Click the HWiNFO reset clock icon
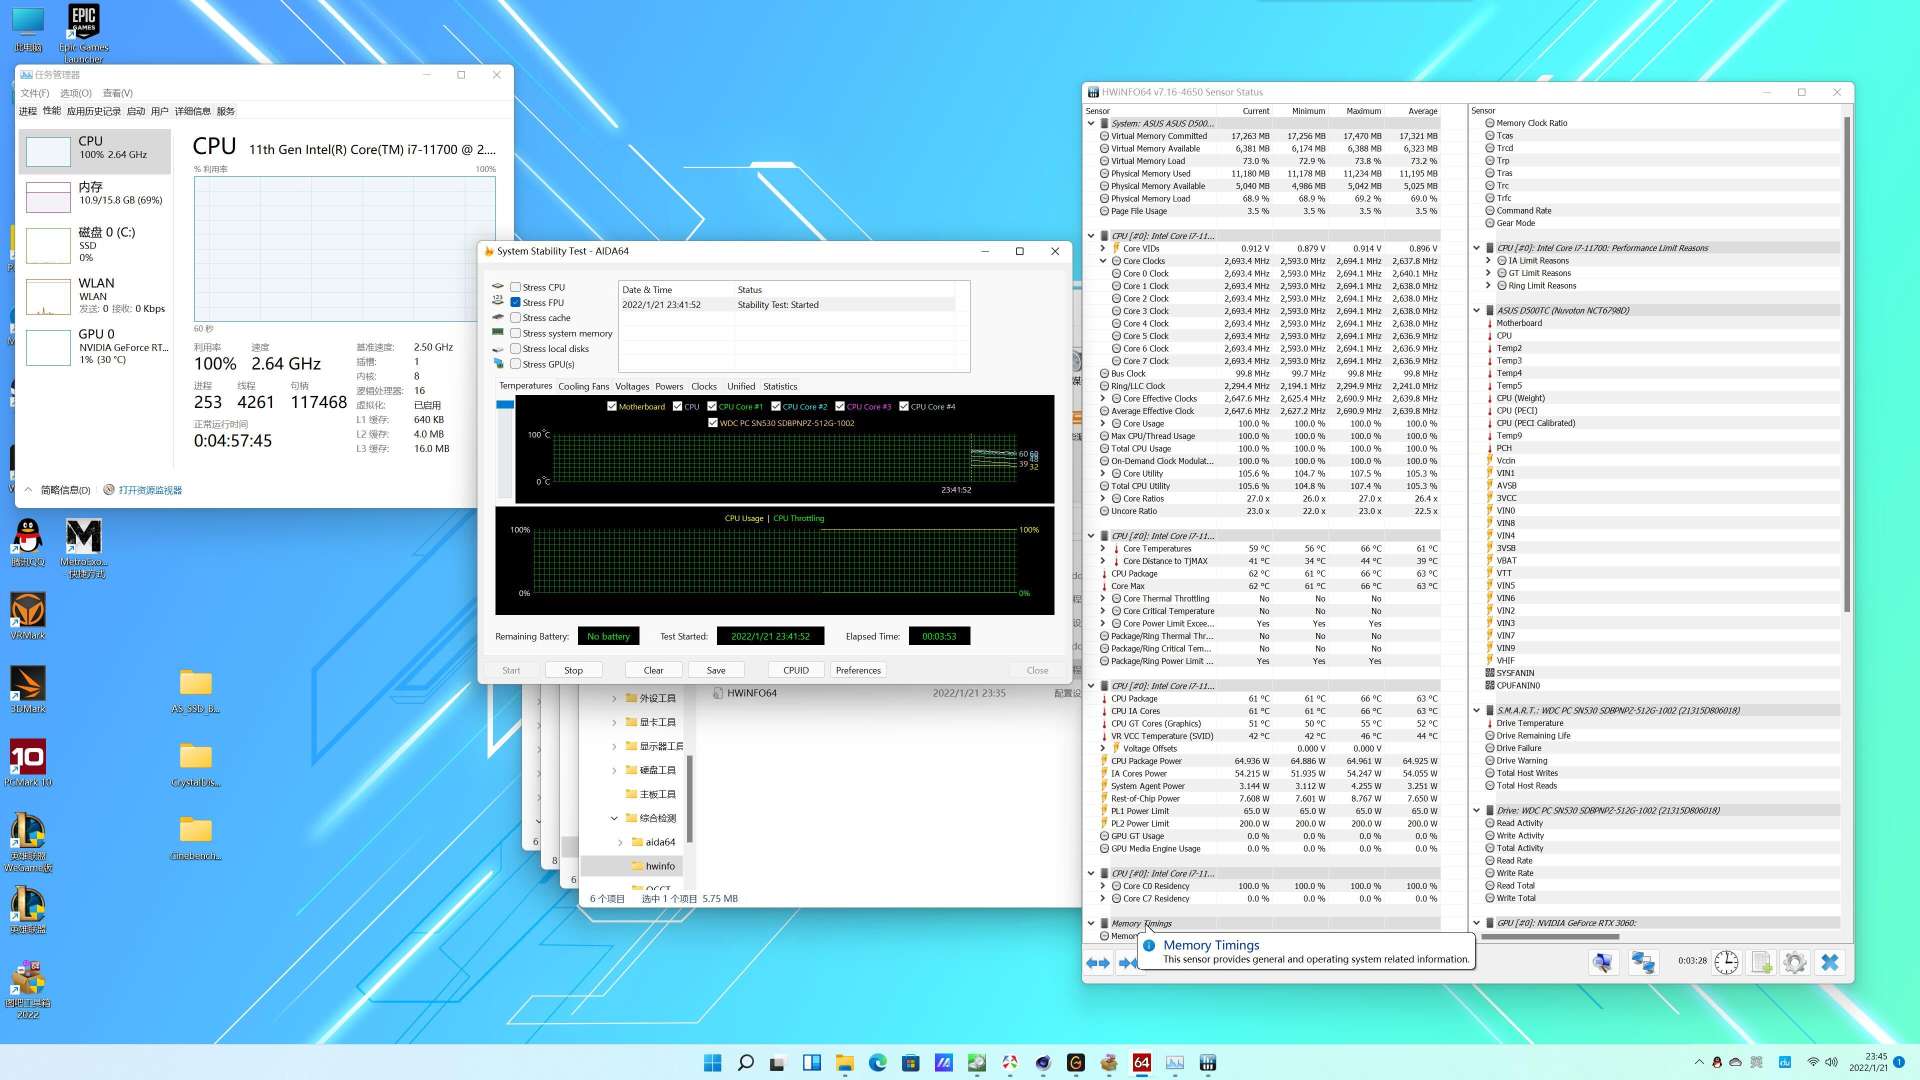 tap(1726, 962)
